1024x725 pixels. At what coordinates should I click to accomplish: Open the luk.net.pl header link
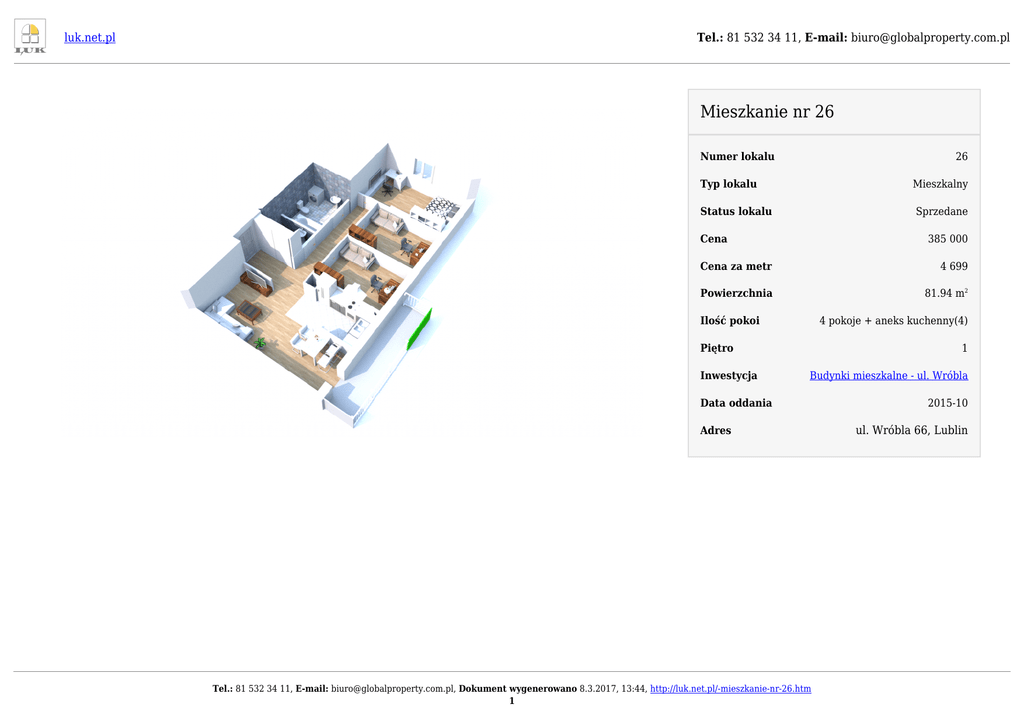90,38
